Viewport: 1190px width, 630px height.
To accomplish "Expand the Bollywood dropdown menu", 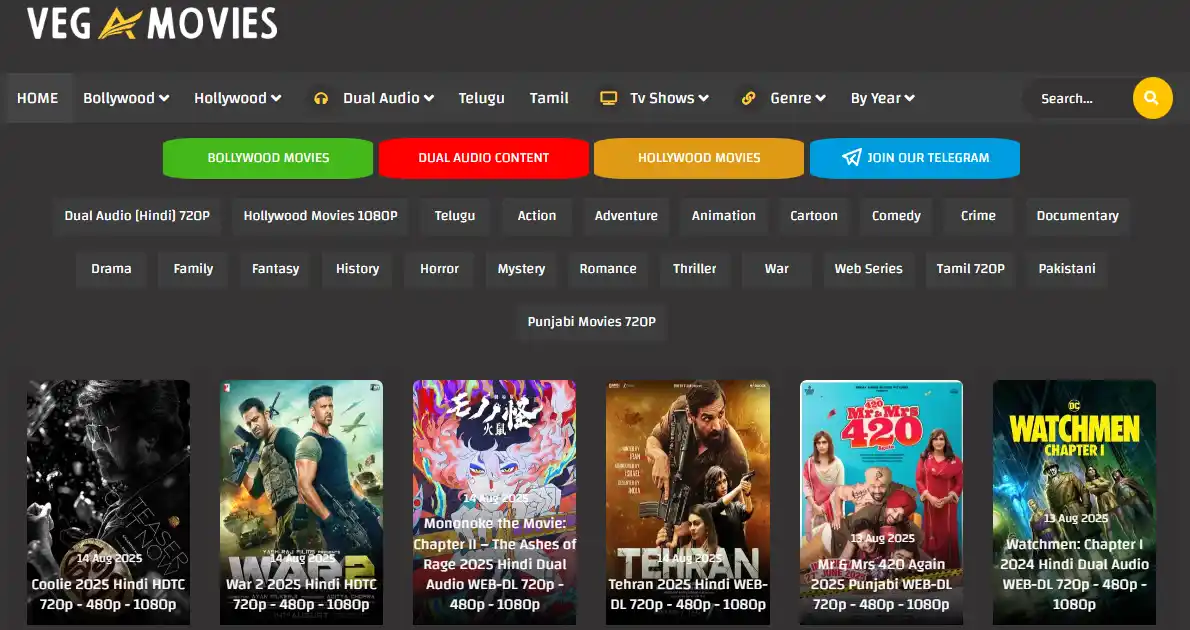I will point(126,98).
